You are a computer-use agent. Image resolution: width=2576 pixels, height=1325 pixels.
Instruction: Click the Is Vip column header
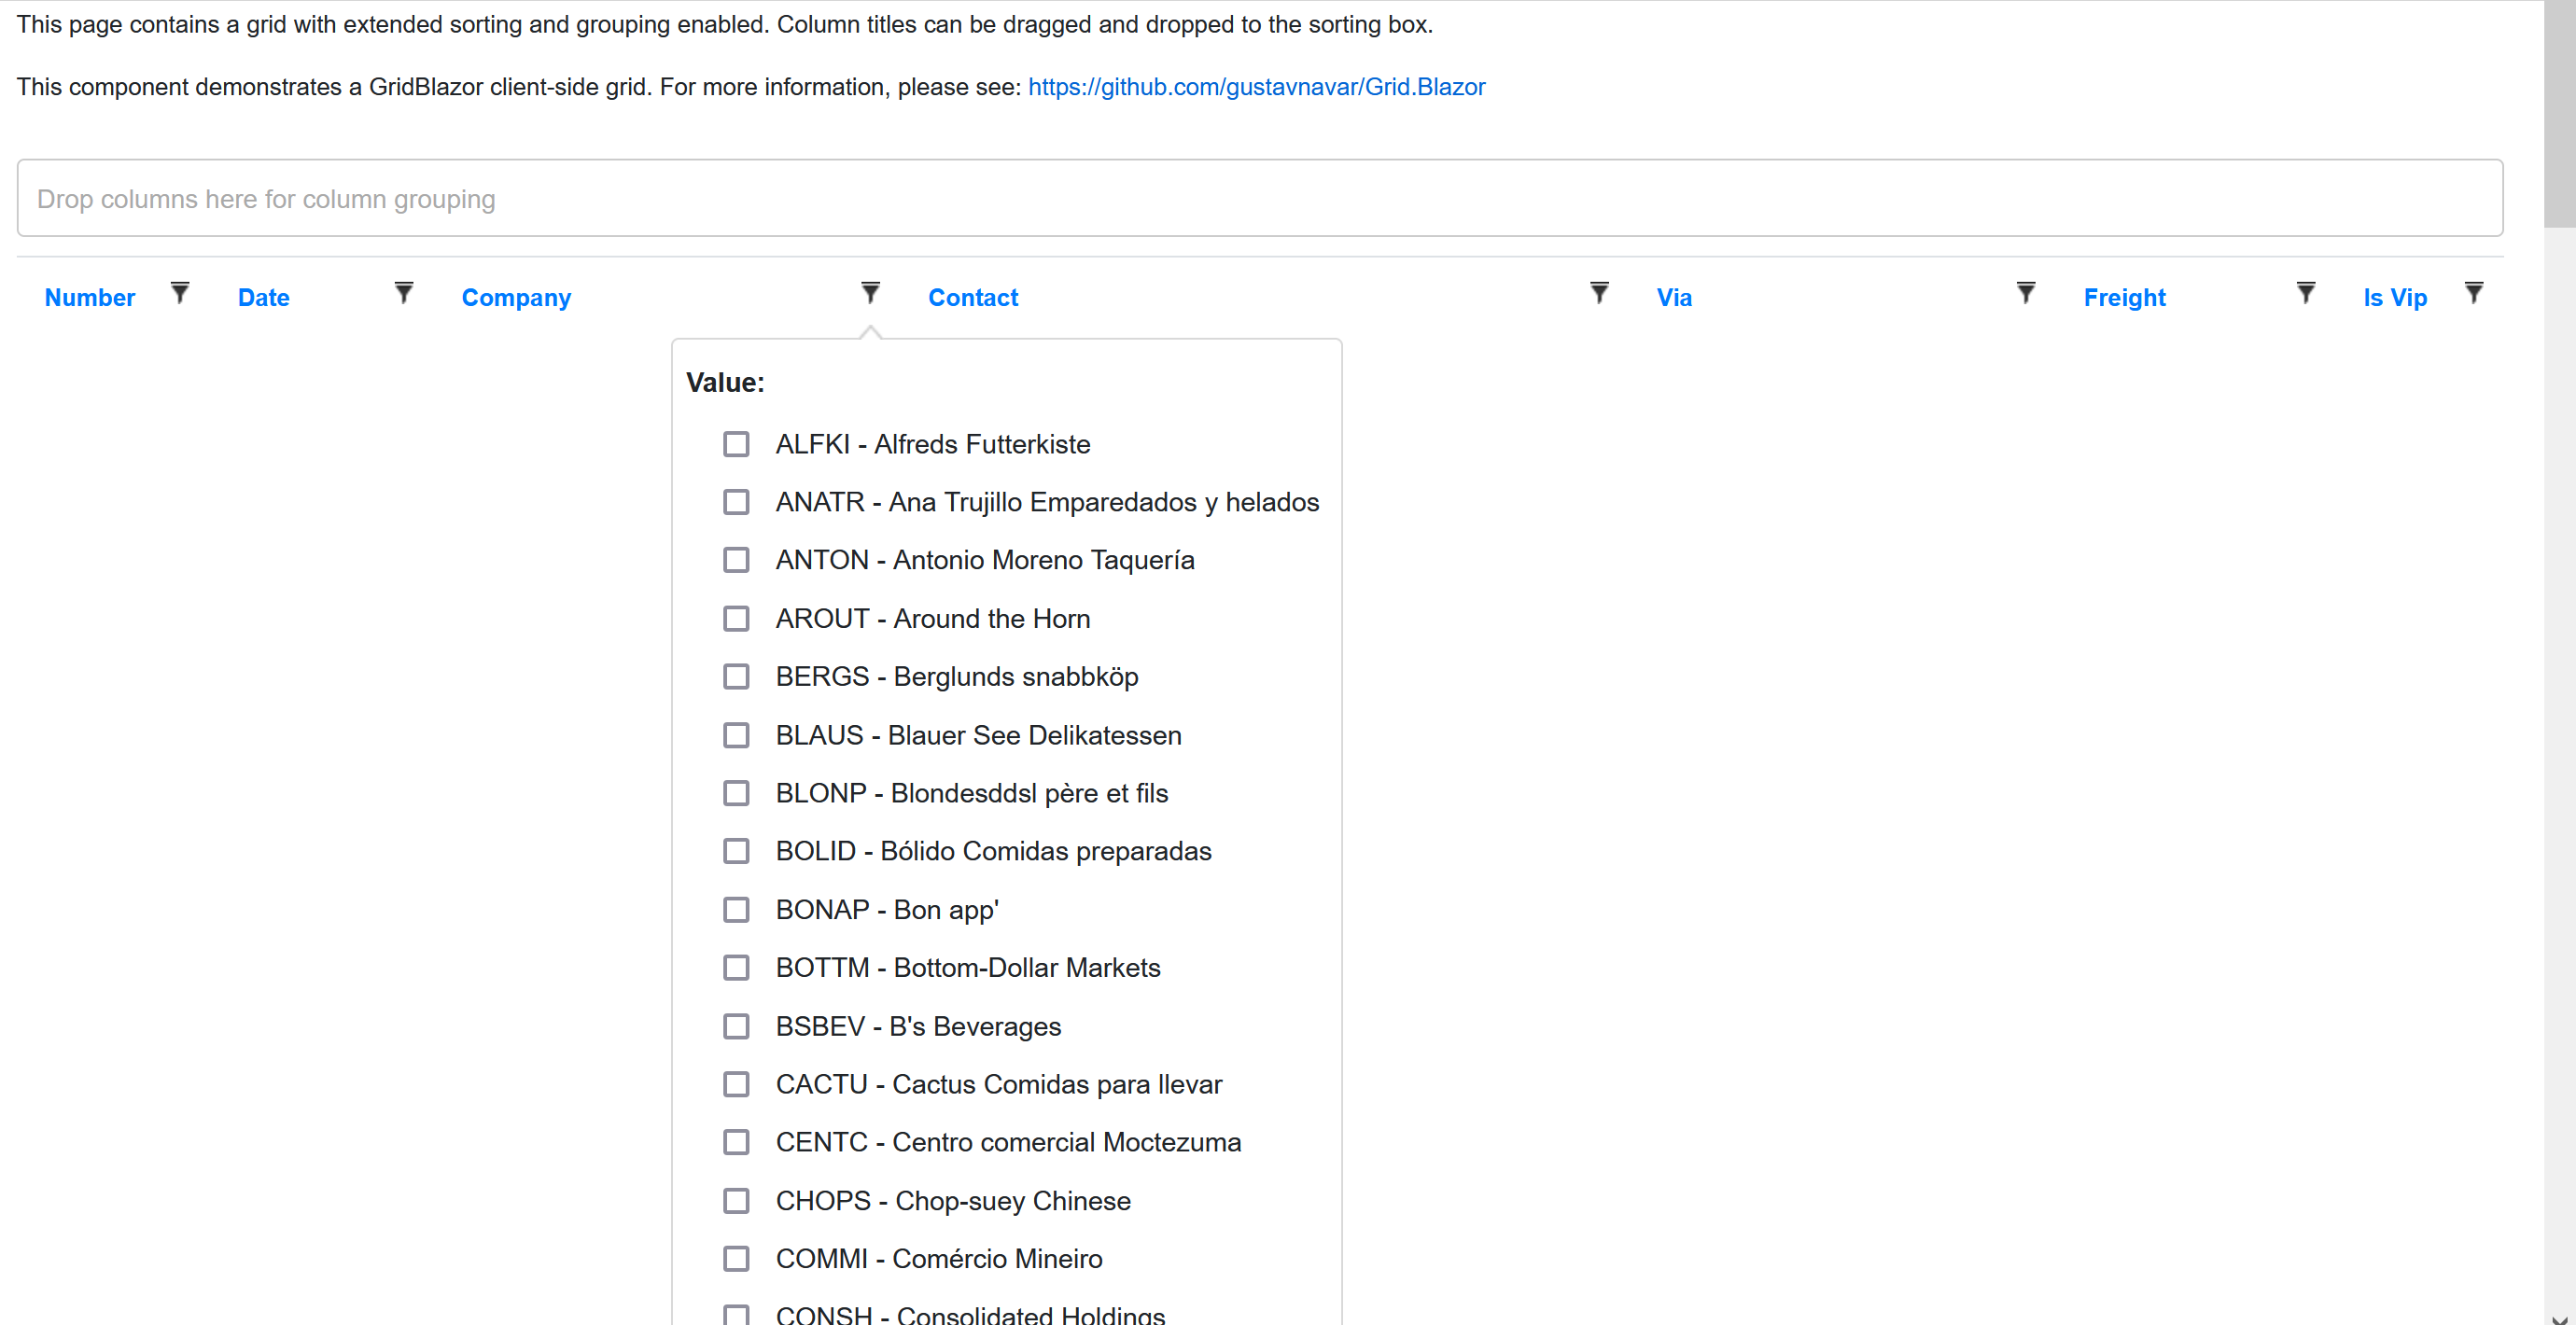tap(2394, 297)
